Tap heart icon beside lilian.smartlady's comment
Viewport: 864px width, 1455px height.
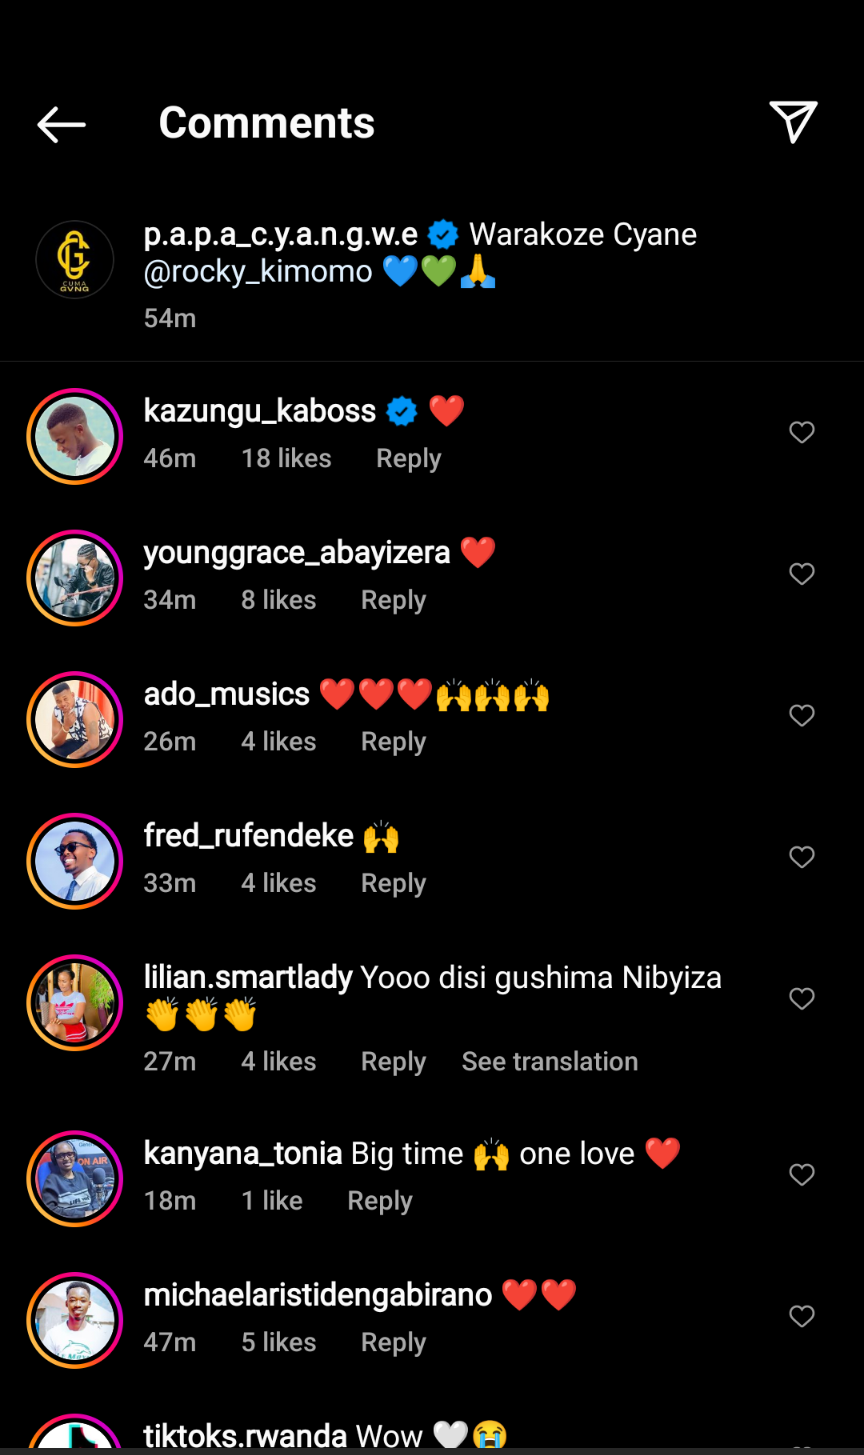click(x=802, y=999)
